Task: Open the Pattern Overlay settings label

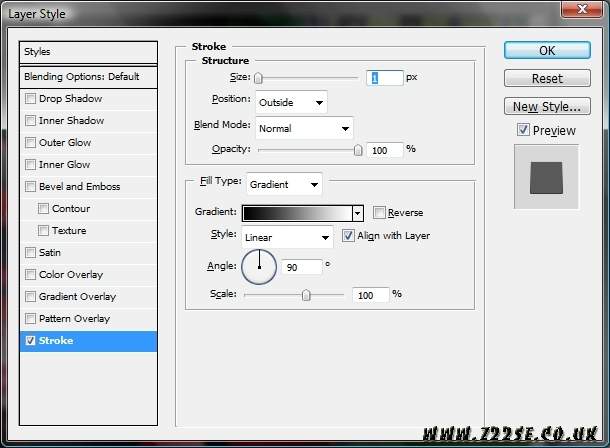Action: point(75,319)
